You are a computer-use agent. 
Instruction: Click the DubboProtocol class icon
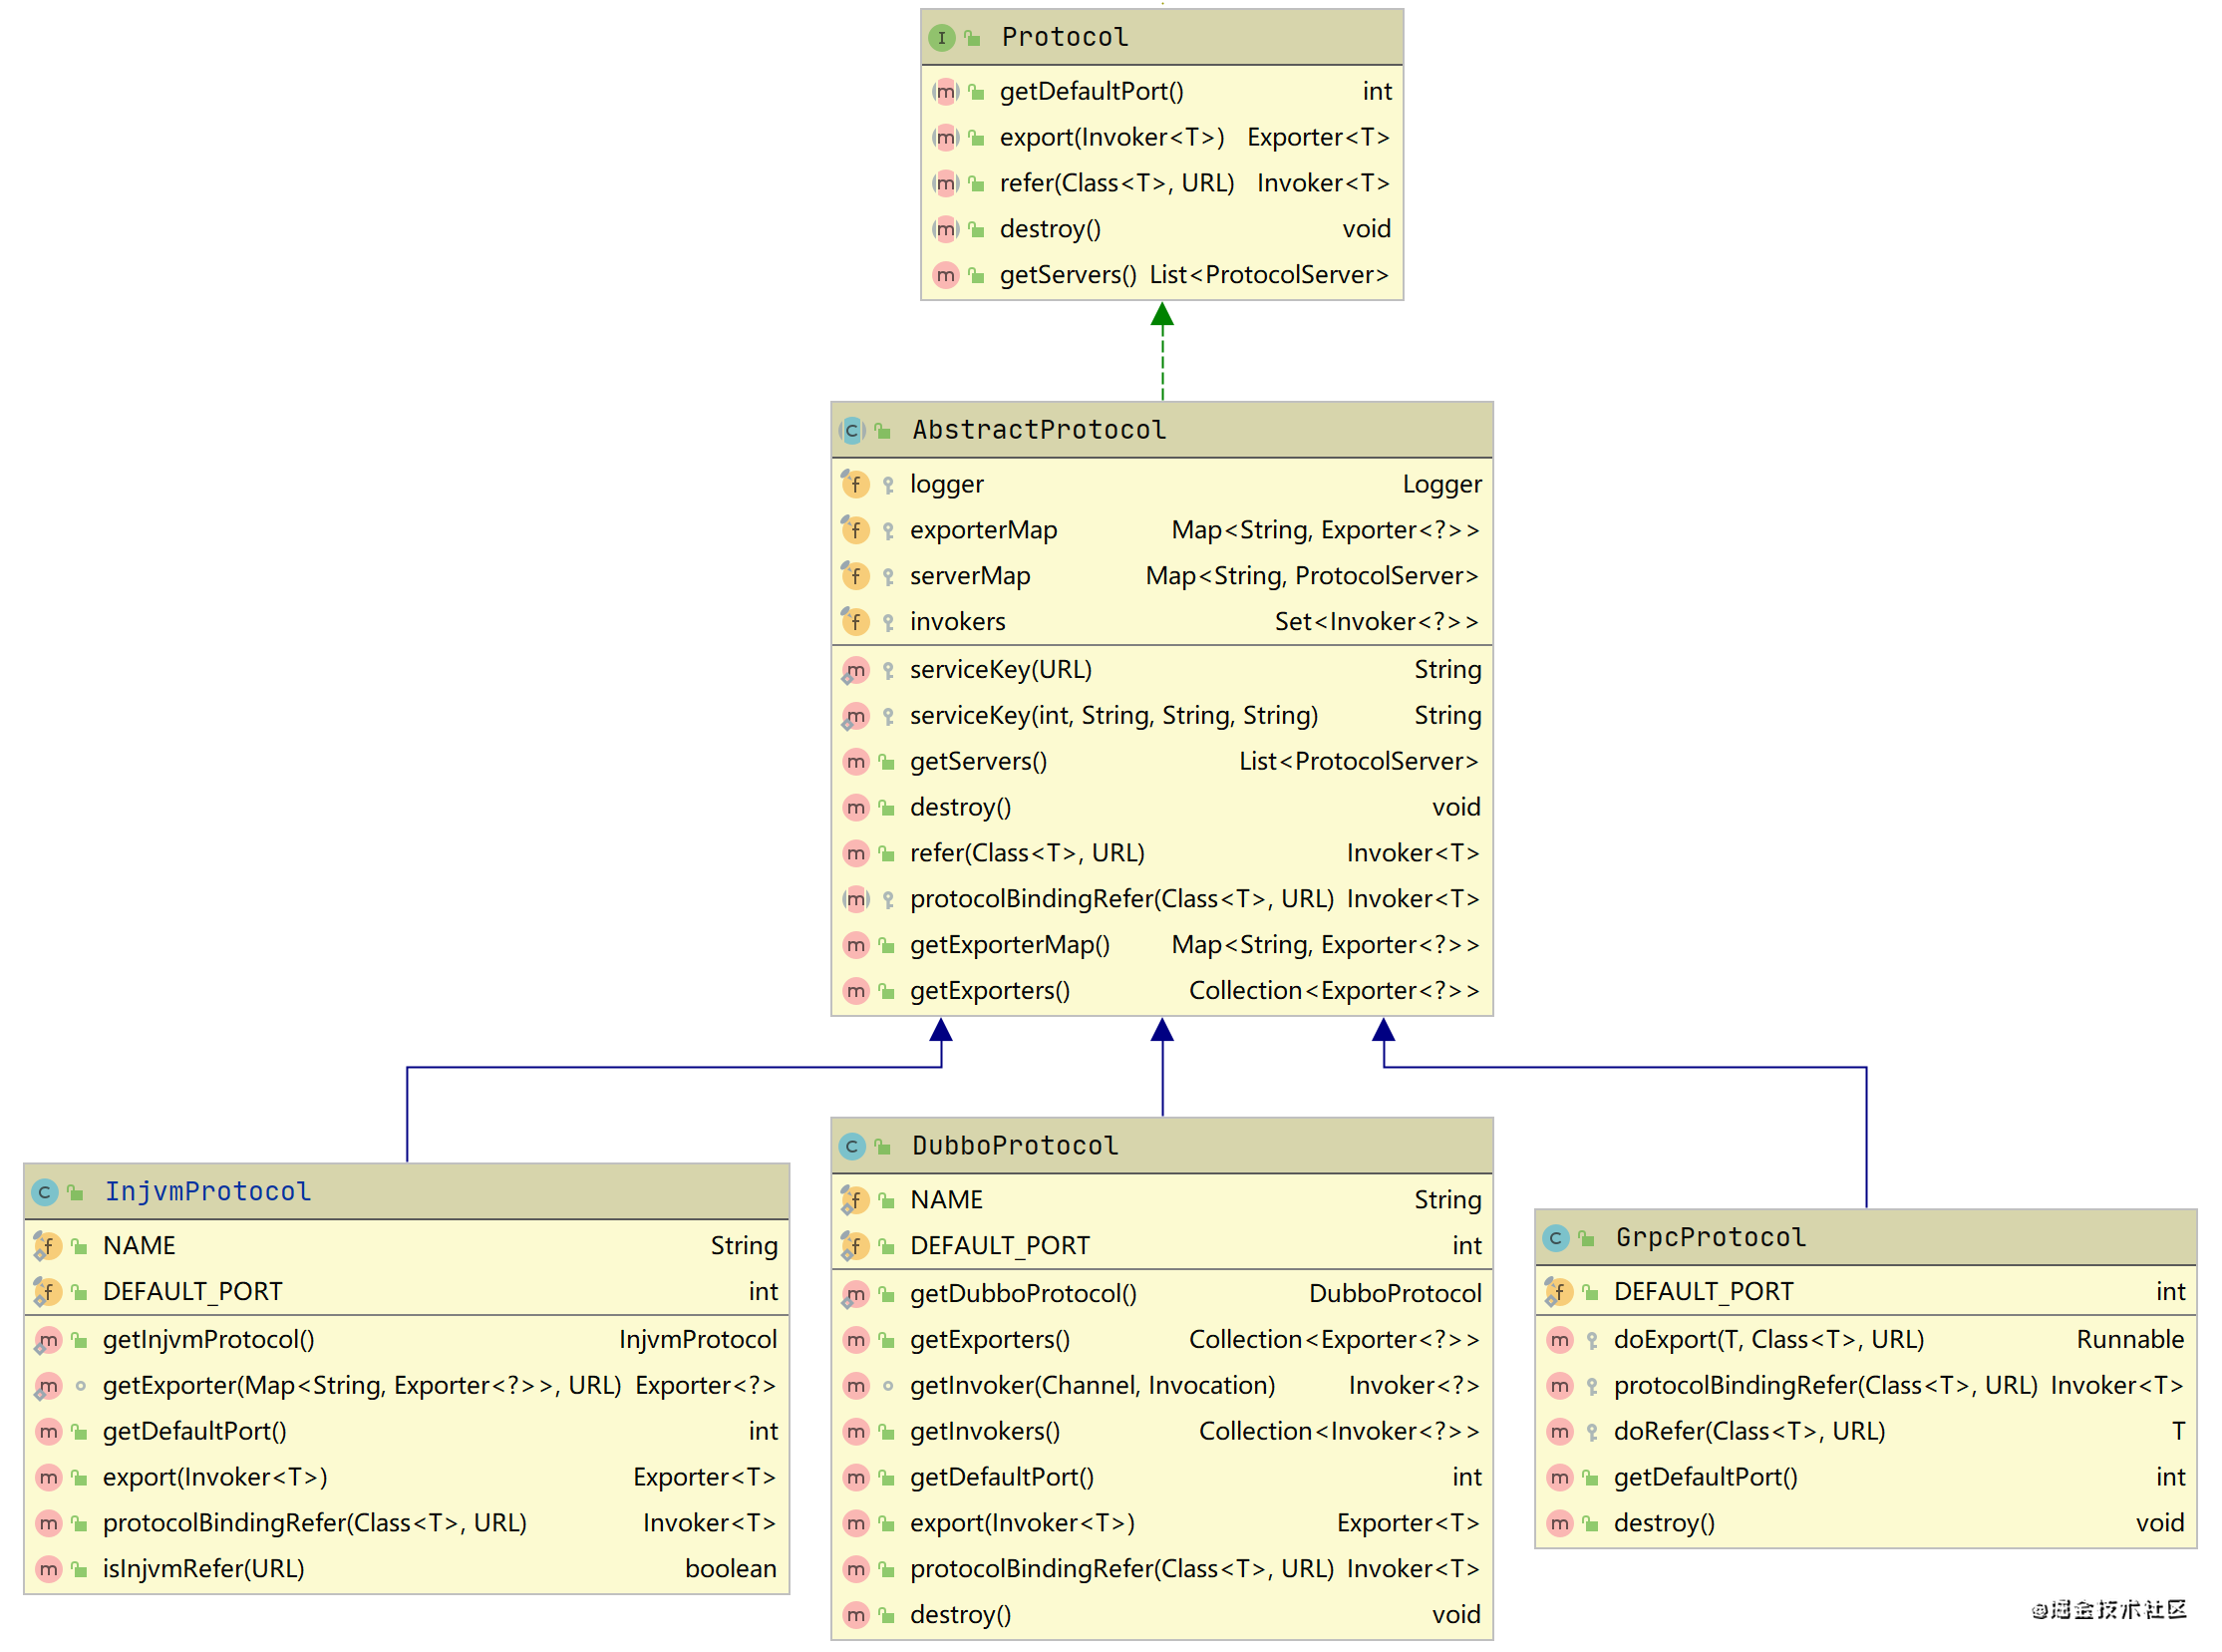[852, 1147]
